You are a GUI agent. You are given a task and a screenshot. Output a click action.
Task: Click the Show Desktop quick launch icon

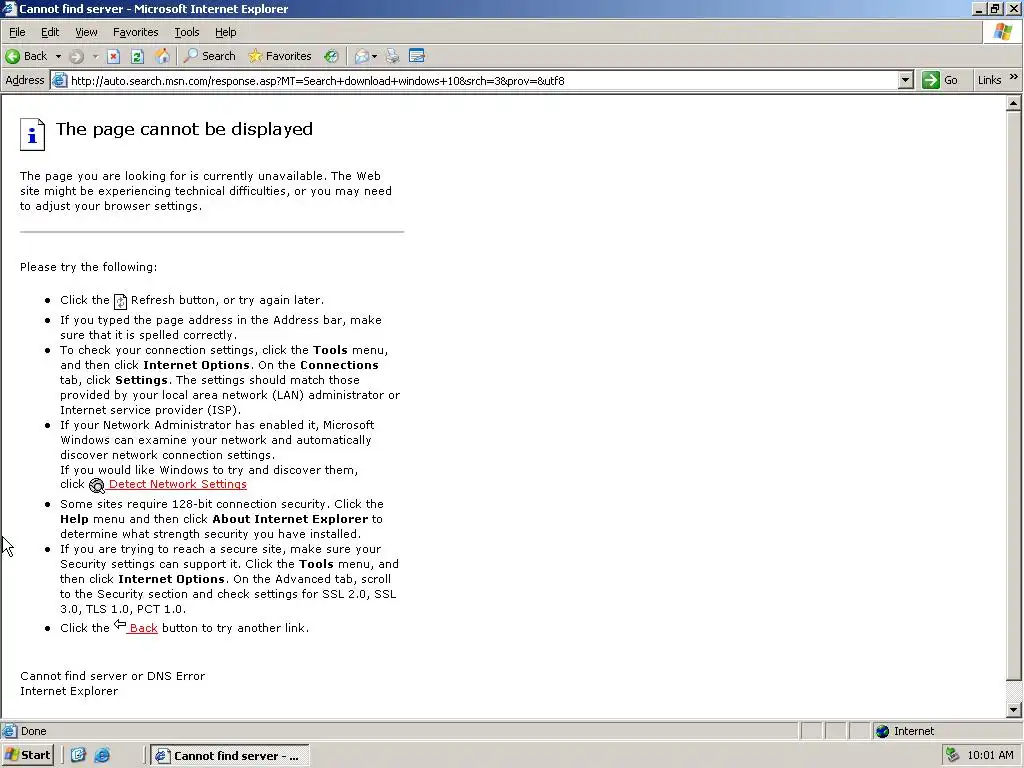pyautogui.click(x=78, y=755)
